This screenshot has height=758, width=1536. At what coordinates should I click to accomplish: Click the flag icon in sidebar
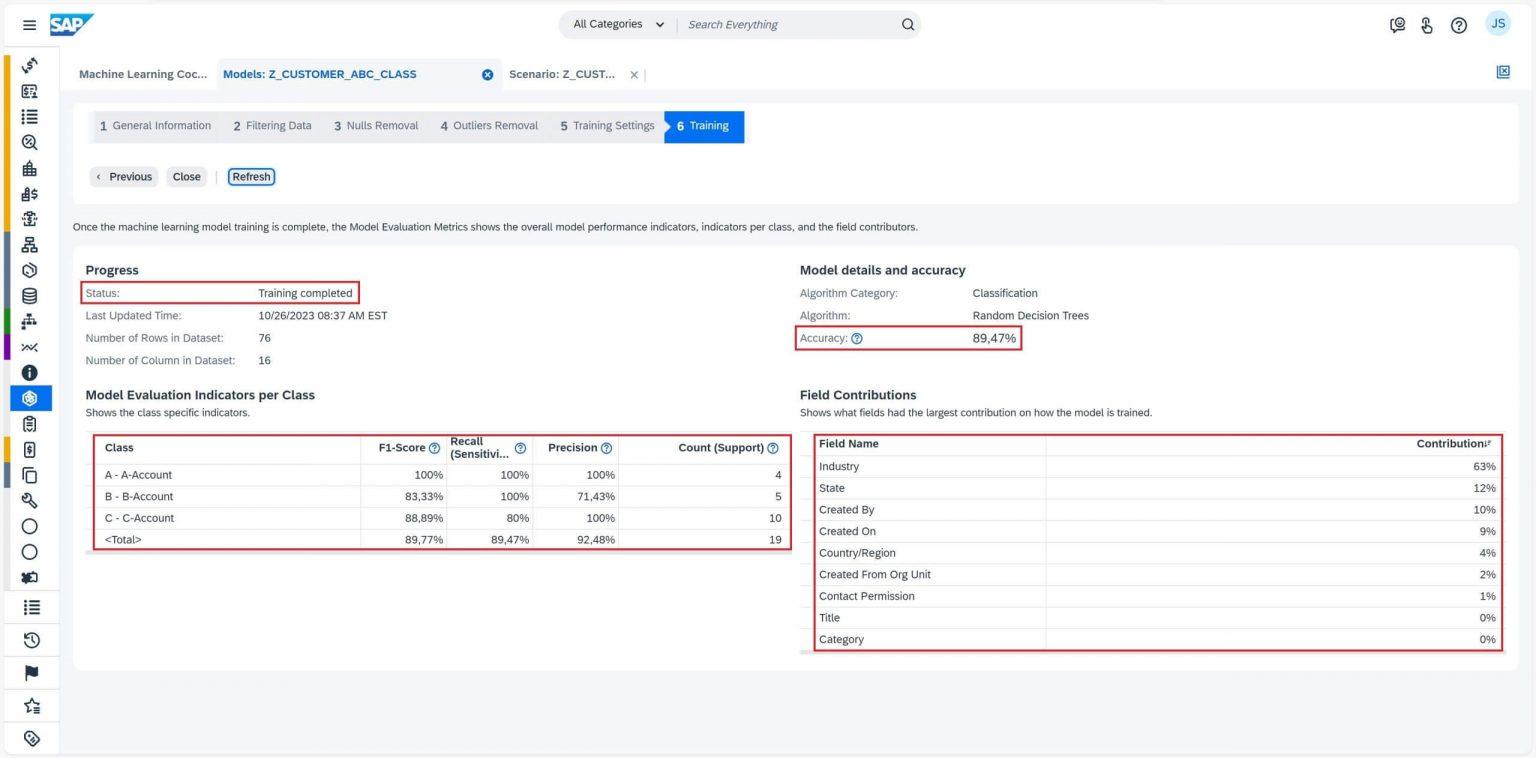coord(31,673)
